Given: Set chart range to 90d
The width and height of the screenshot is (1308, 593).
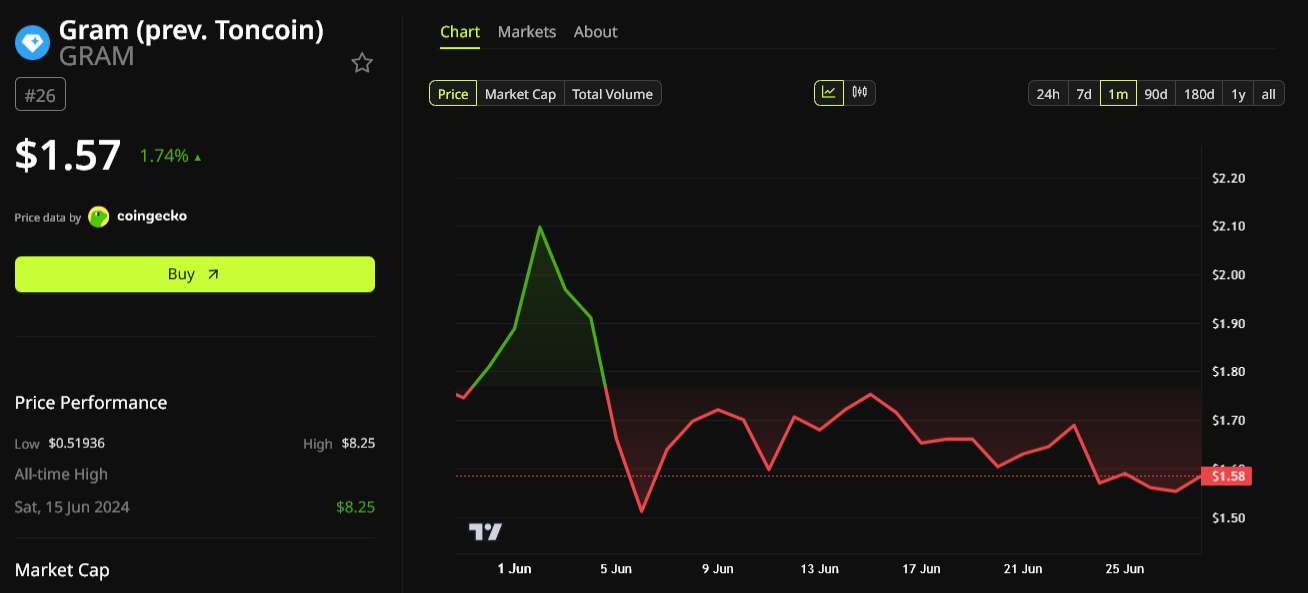Looking at the screenshot, I should pos(1156,94).
